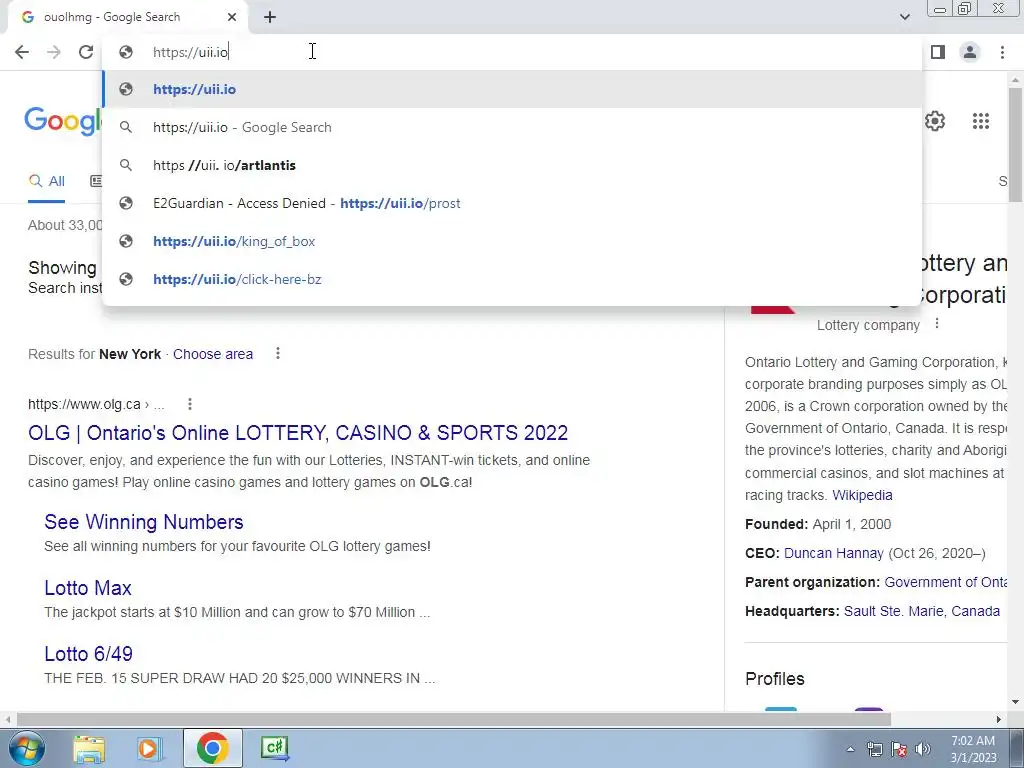This screenshot has width=1024, height=768.
Task: Open the tab search chevron
Action: coord(904,17)
